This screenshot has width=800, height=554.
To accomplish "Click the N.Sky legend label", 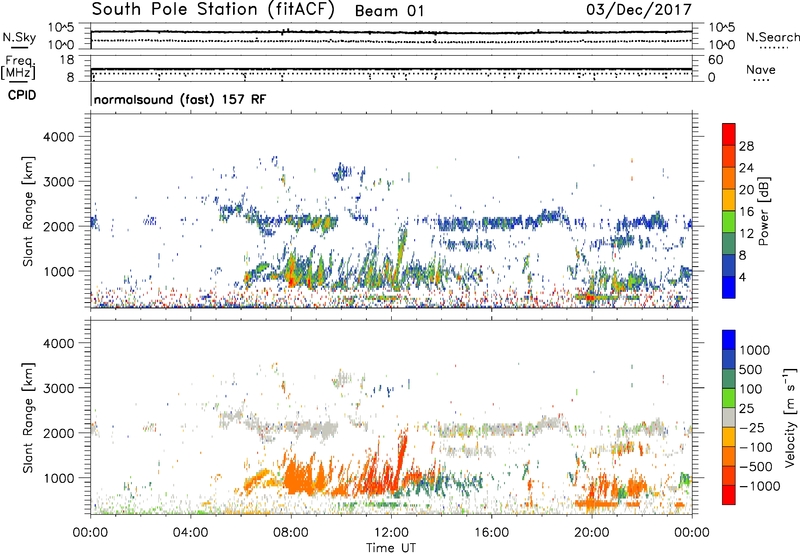I will pos(19,37).
